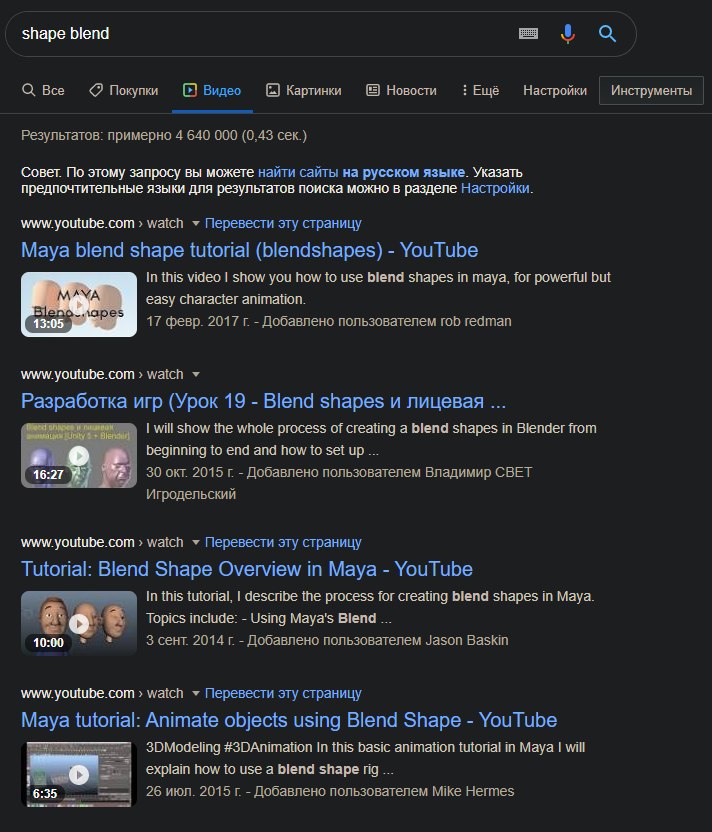Click the name 'Игродельский' under second result
The height and width of the screenshot is (832, 712).
191,495
